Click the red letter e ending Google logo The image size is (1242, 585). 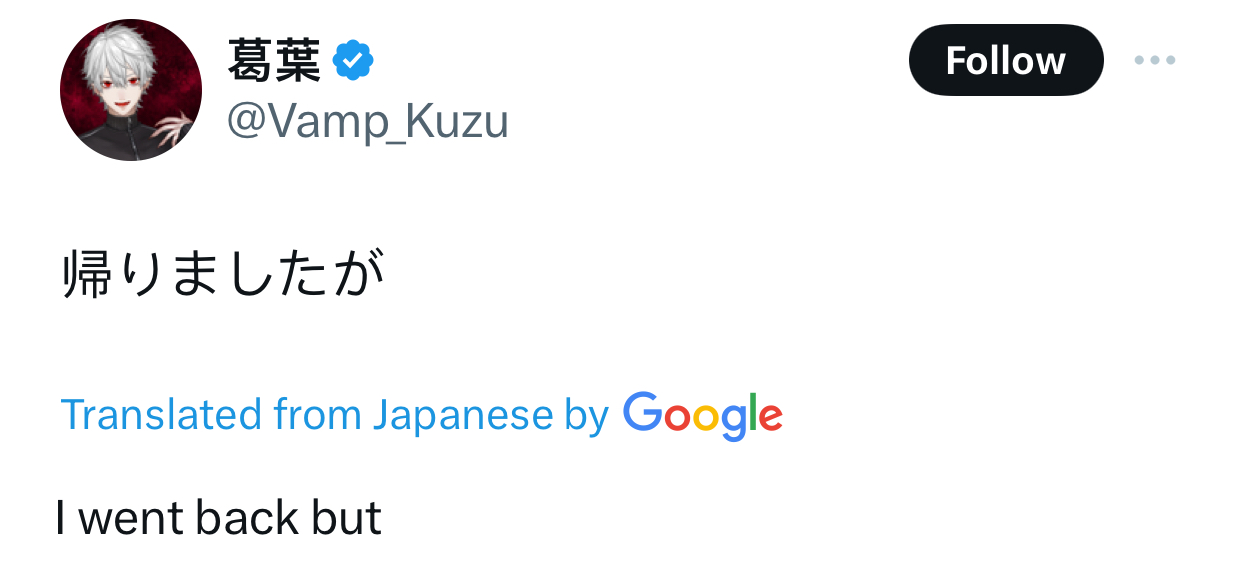click(x=769, y=417)
